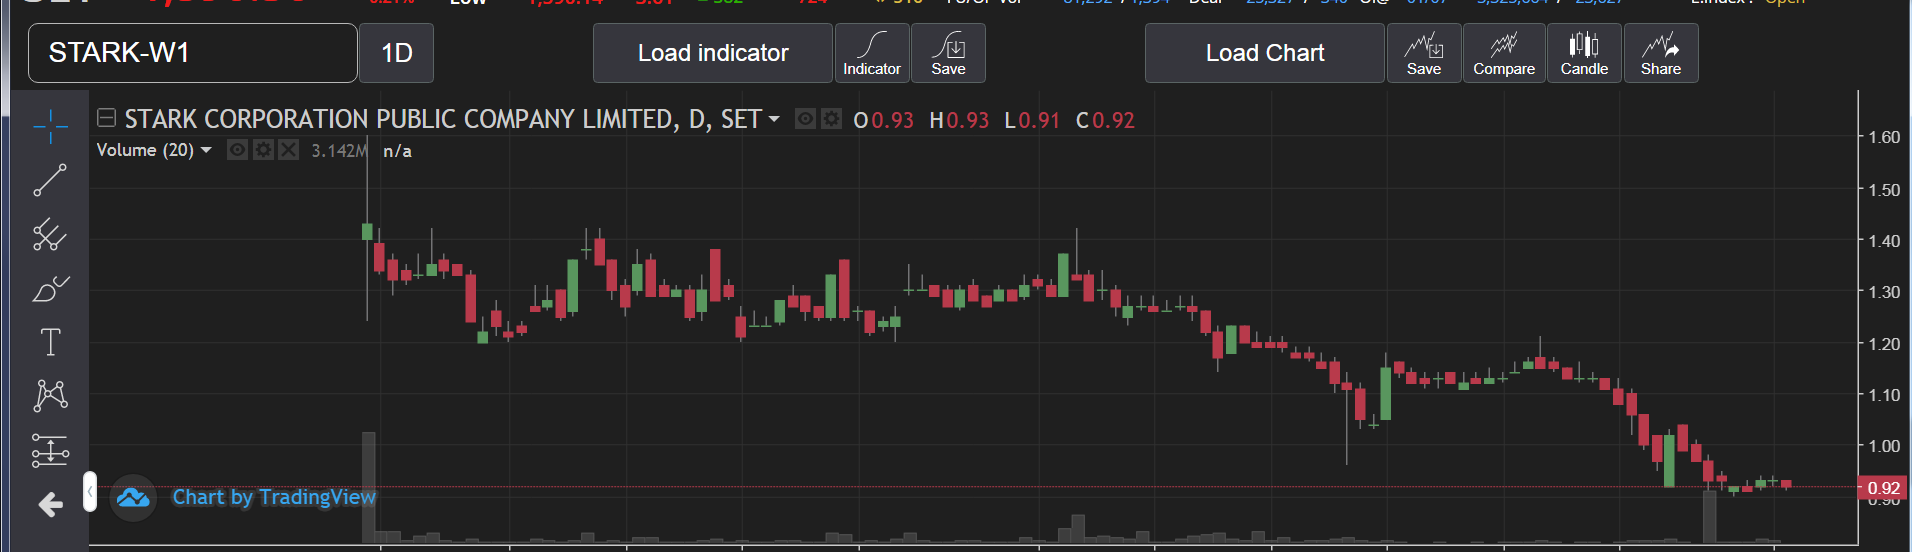Click the open price O 0.93 value
This screenshot has width=1912, height=552.
pyautogui.click(x=884, y=120)
